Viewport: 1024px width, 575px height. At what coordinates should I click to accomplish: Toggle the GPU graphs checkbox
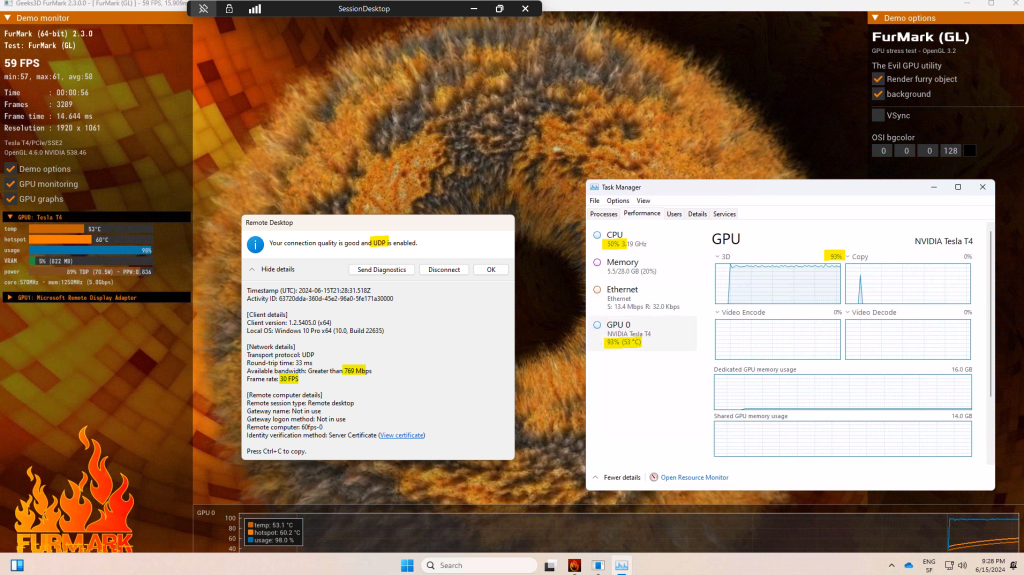pyautogui.click(x=10, y=199)
